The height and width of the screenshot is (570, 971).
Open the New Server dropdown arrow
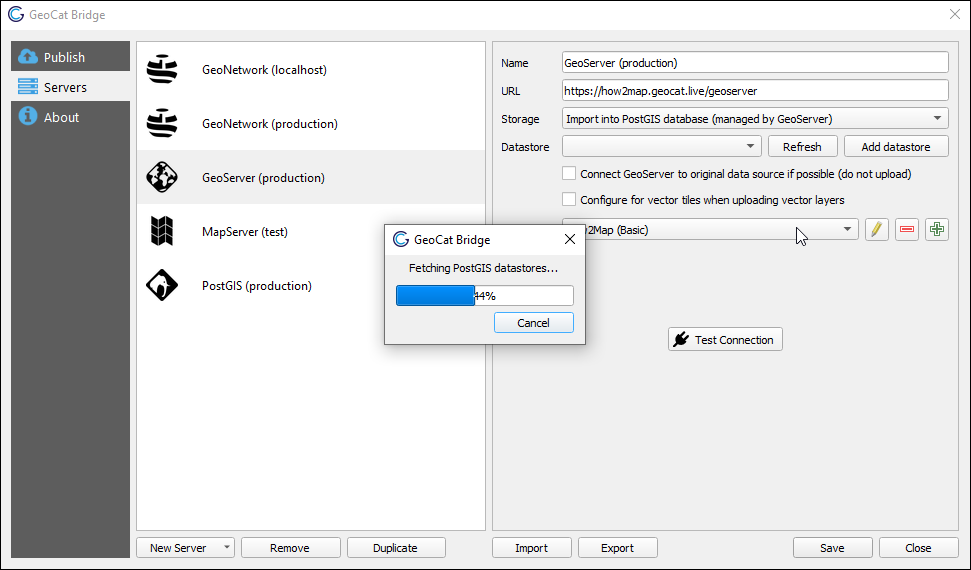click(228, 548)
